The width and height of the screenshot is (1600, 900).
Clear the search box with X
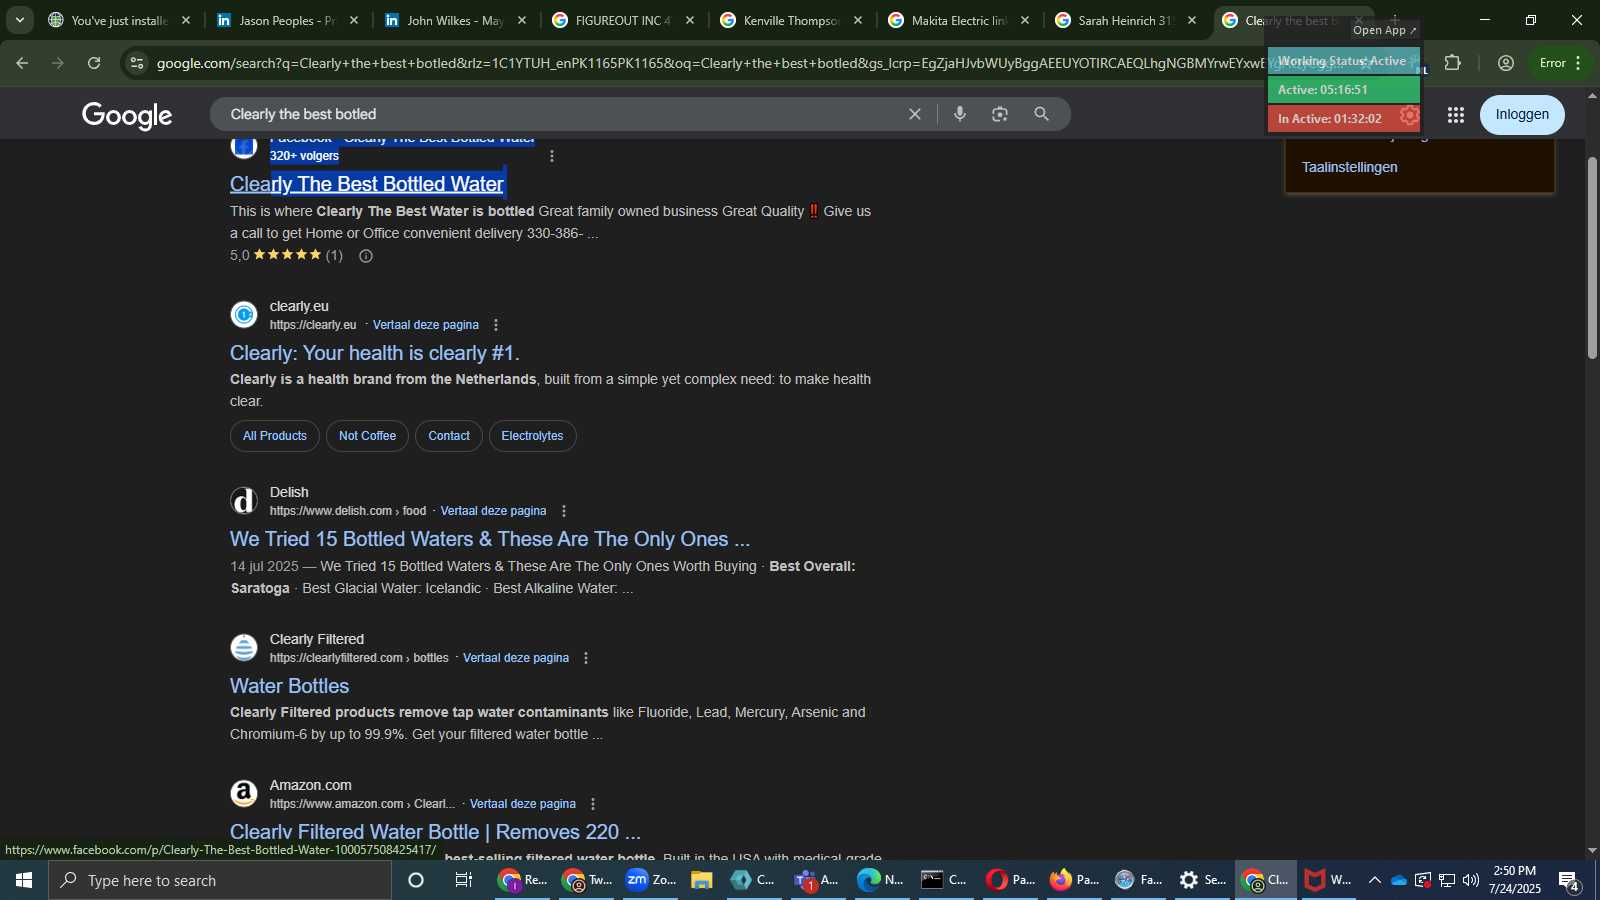tap(914, 114)
